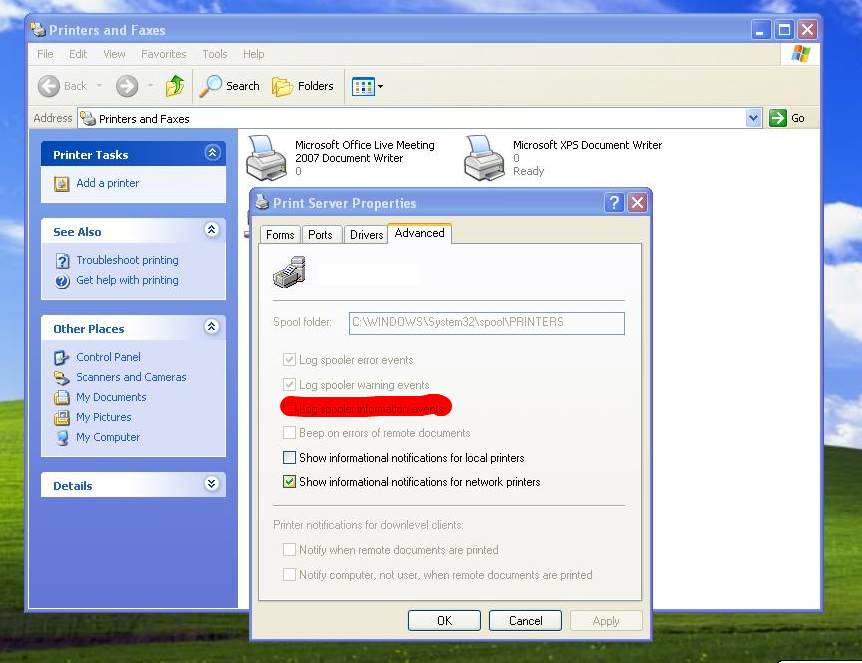Open the My Computer link
The height and width of the screenshot is (663, 862).
pyautogui.click(x=108, y=437)
